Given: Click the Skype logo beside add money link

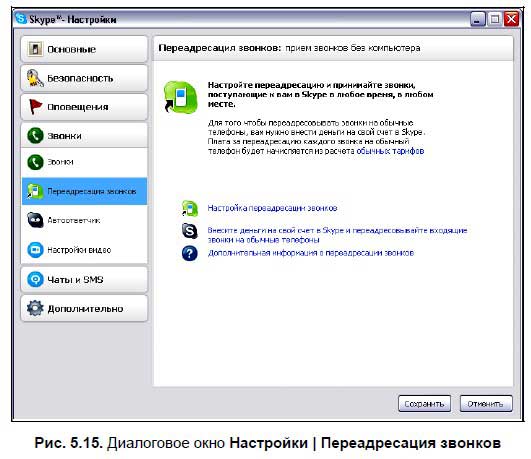Looking at the screenshot, I should [x=190, y=231].
